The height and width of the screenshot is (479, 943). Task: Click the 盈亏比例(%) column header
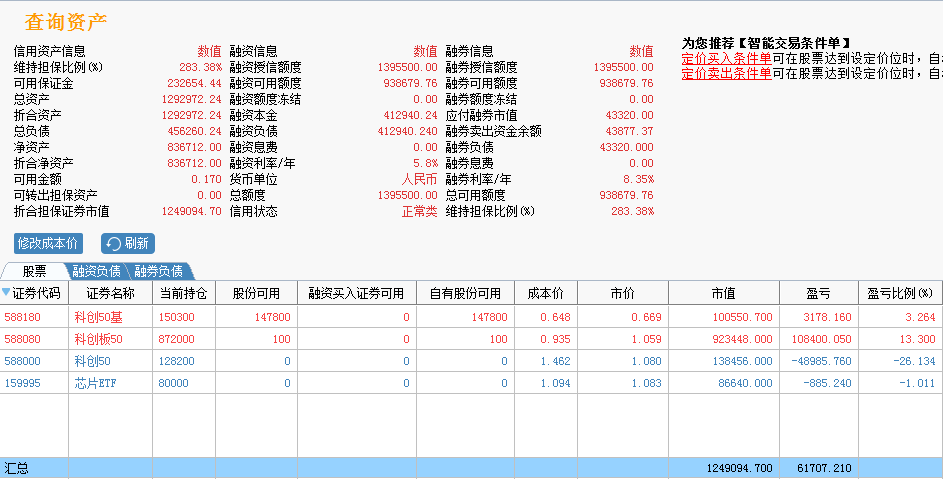click(x=900, y=293)
